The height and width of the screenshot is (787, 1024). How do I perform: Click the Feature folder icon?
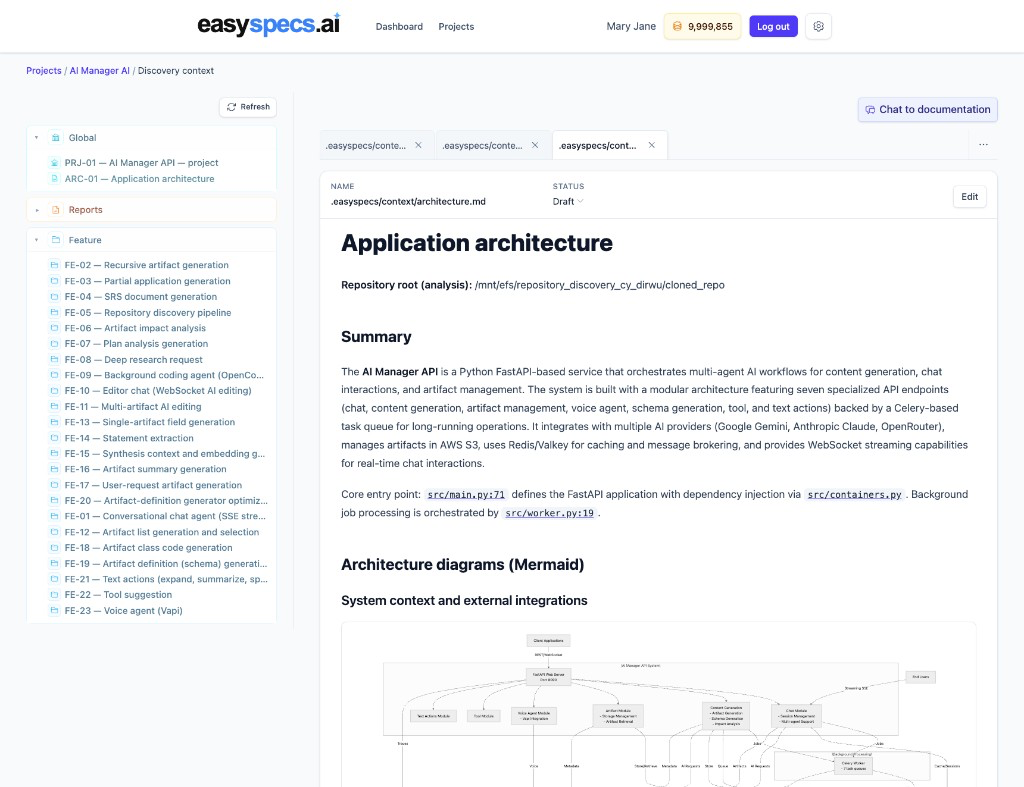(x=56, y=240)
